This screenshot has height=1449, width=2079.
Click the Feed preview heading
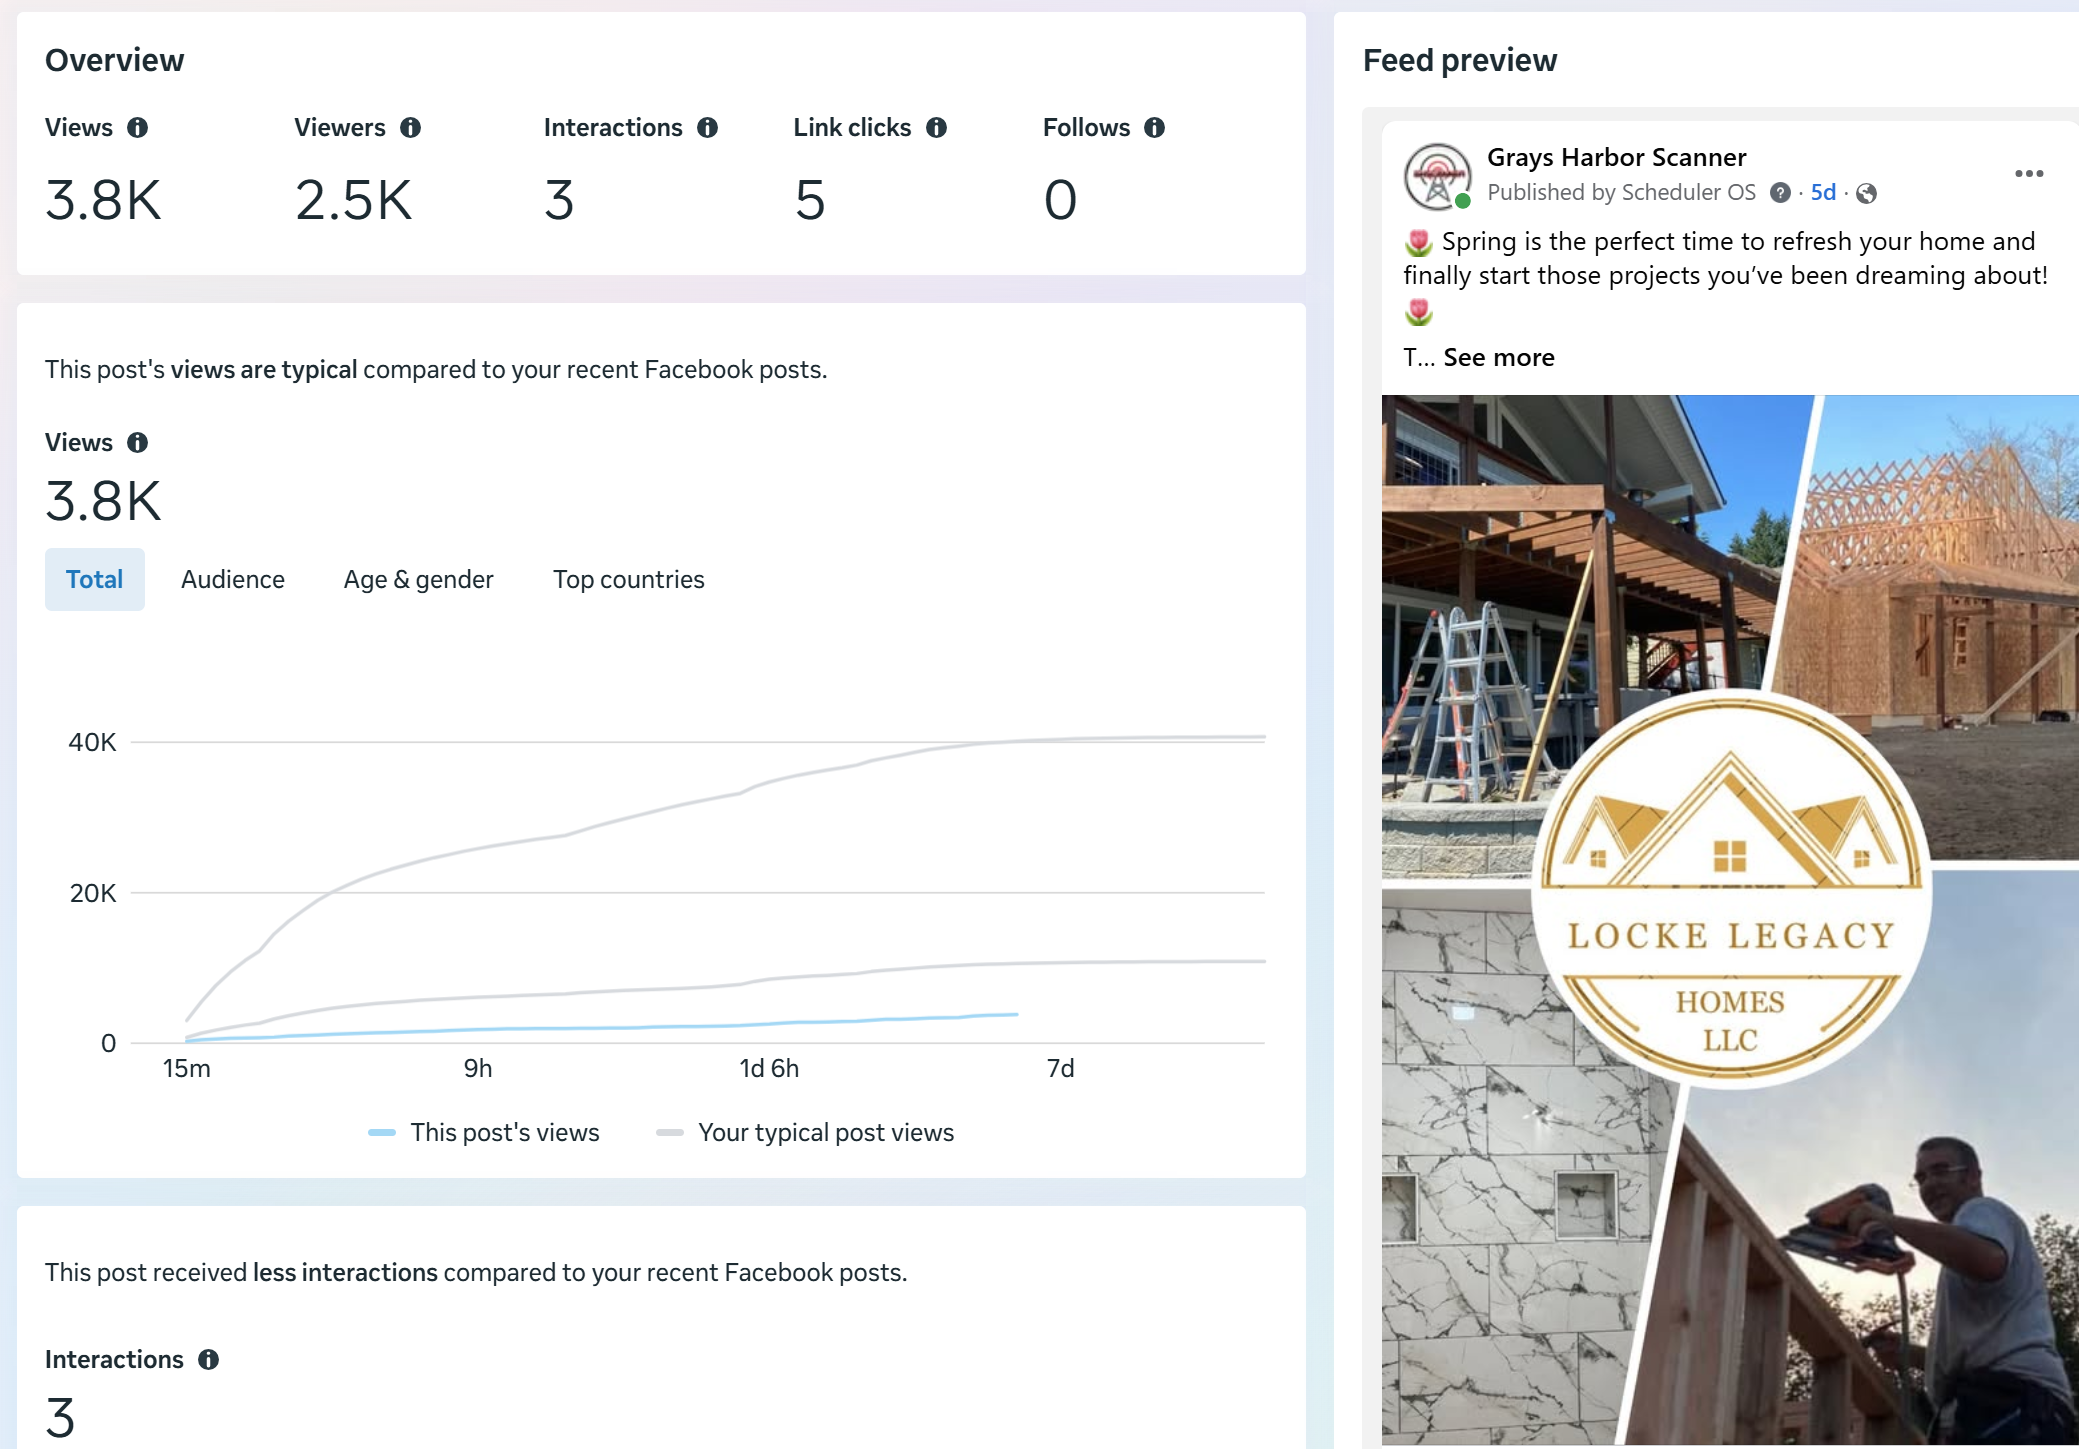click(x=1460, y=61)
